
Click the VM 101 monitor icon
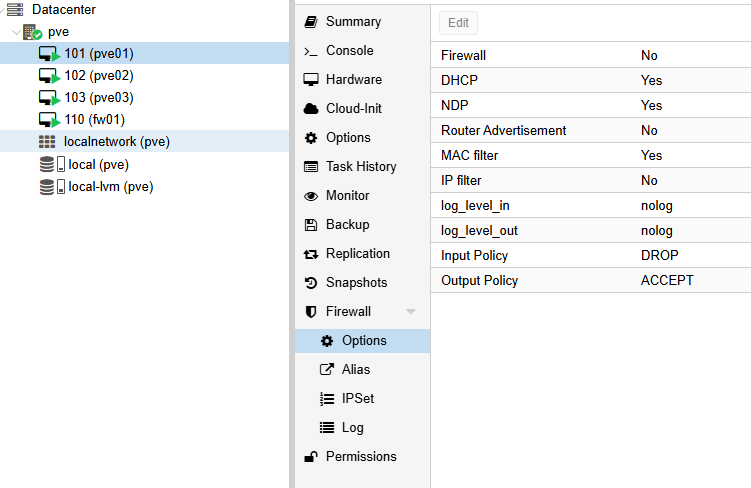(x=49, y=54)
